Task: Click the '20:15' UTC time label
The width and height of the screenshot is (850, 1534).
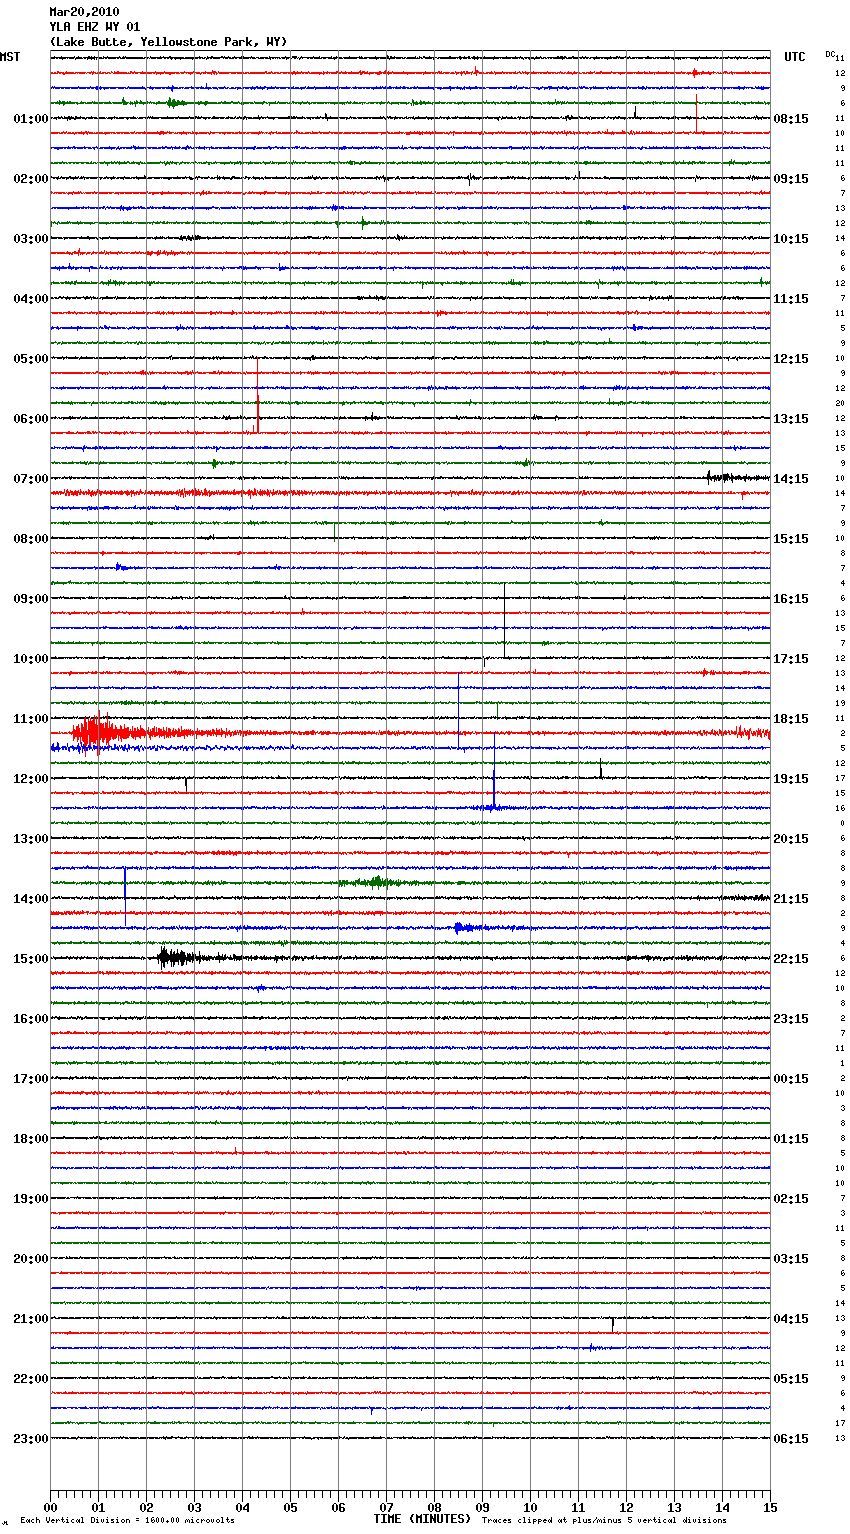Action: (x=791, y=839)
